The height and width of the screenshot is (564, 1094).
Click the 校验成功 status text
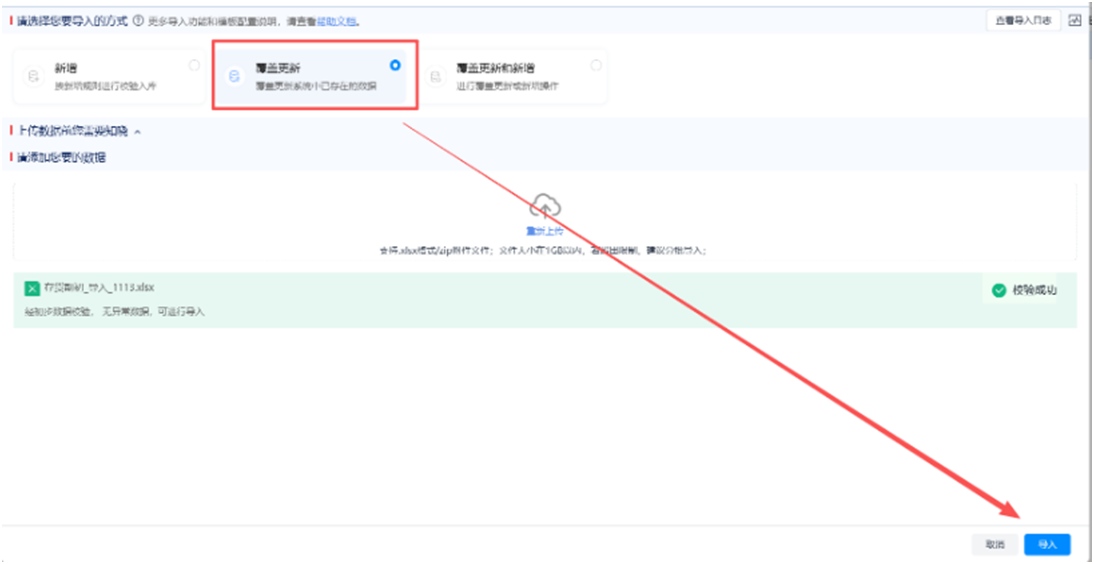[1035, 290]
